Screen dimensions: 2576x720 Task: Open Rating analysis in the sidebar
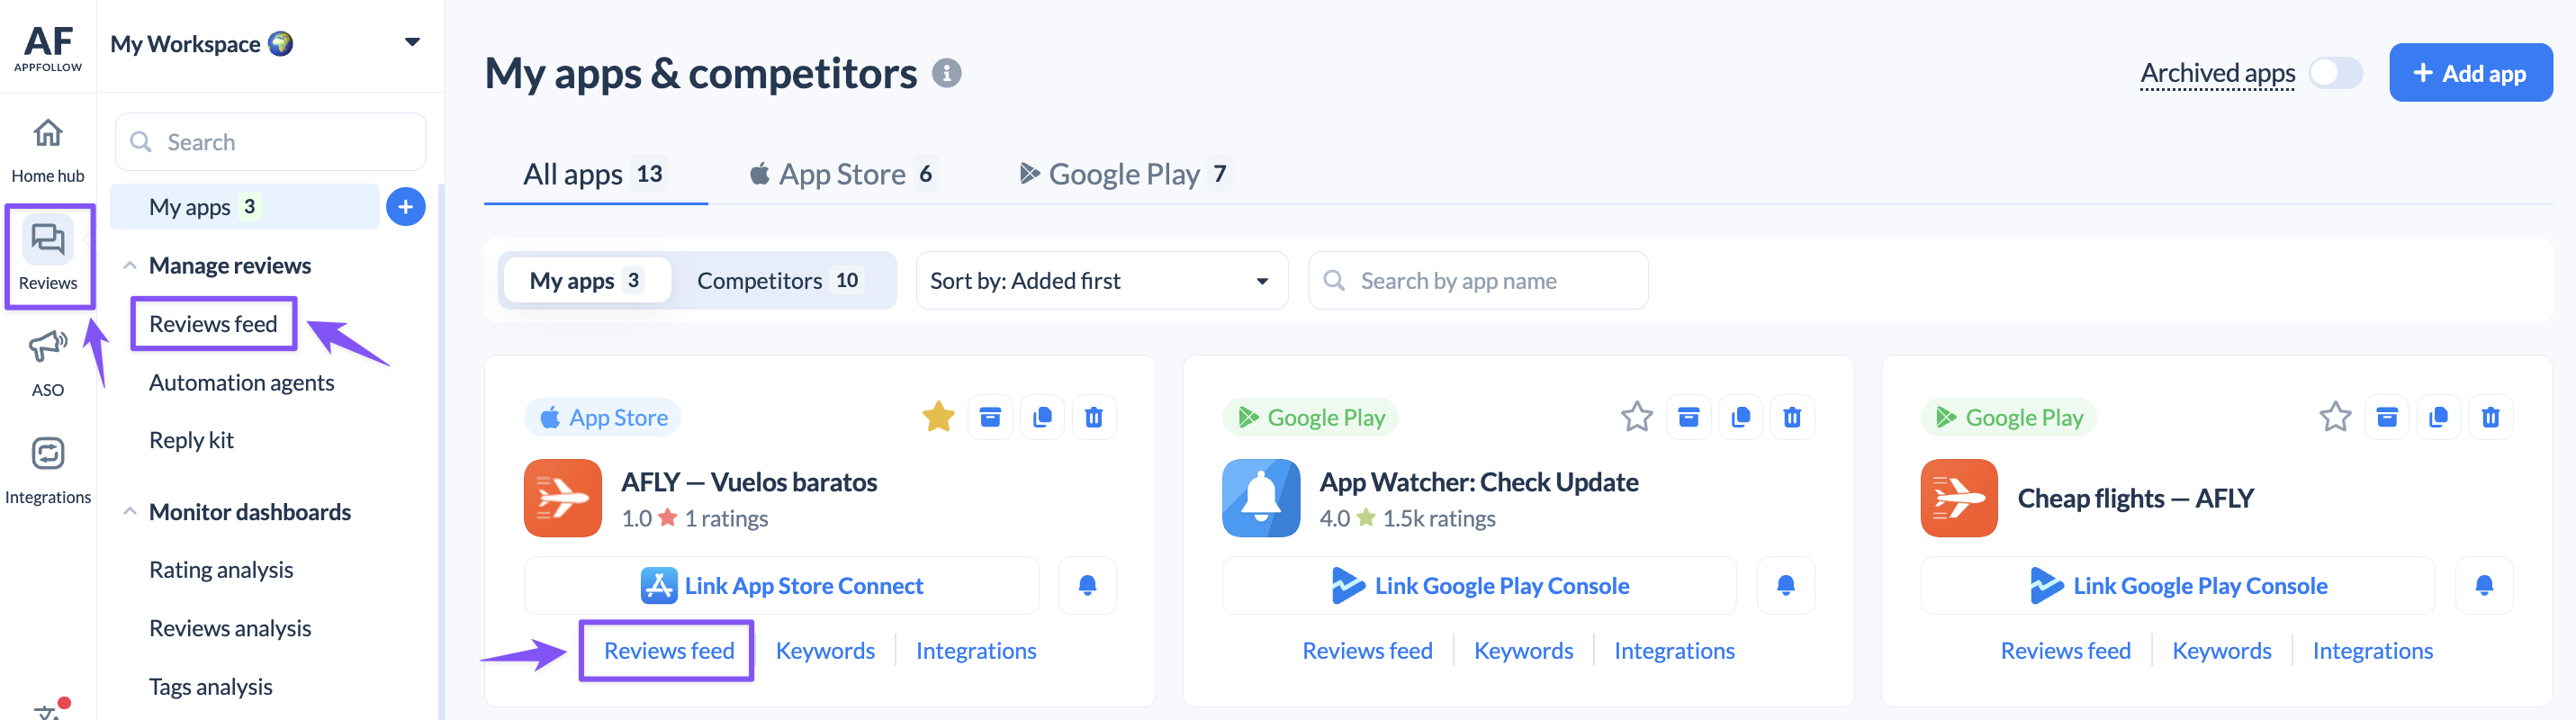[221, 570]
